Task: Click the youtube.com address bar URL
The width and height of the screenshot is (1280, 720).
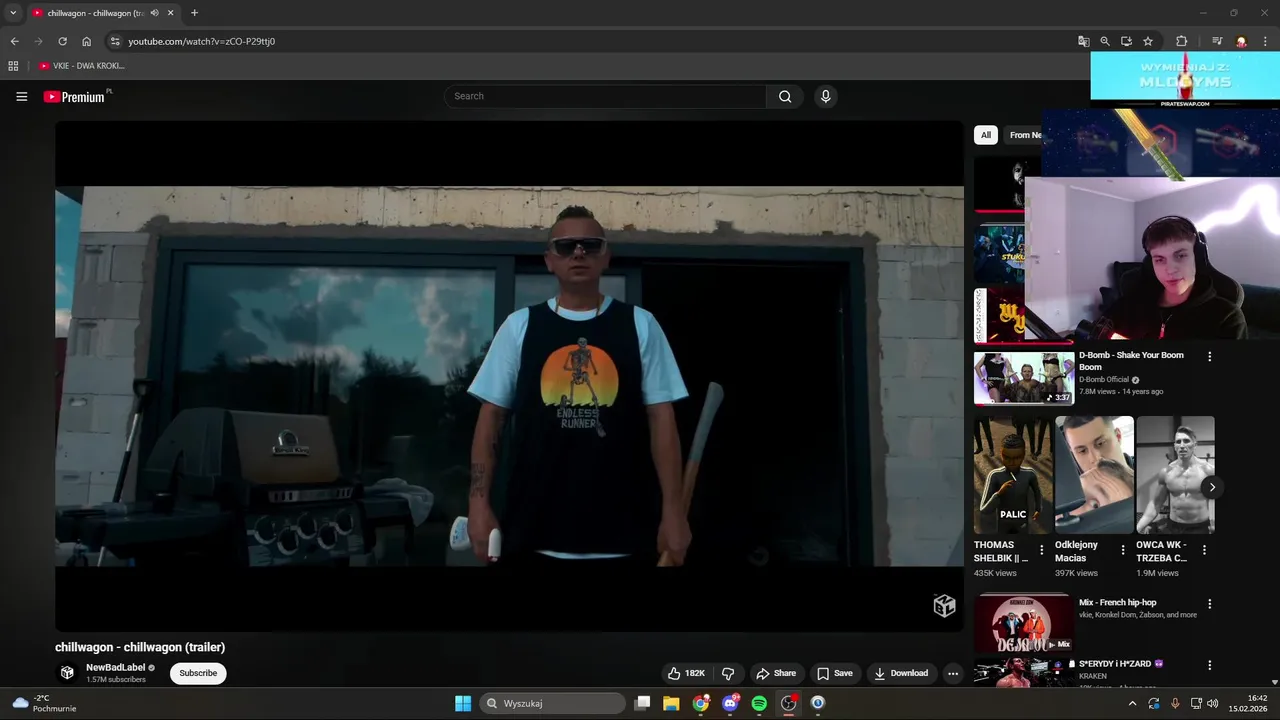Action: [201, 41]
